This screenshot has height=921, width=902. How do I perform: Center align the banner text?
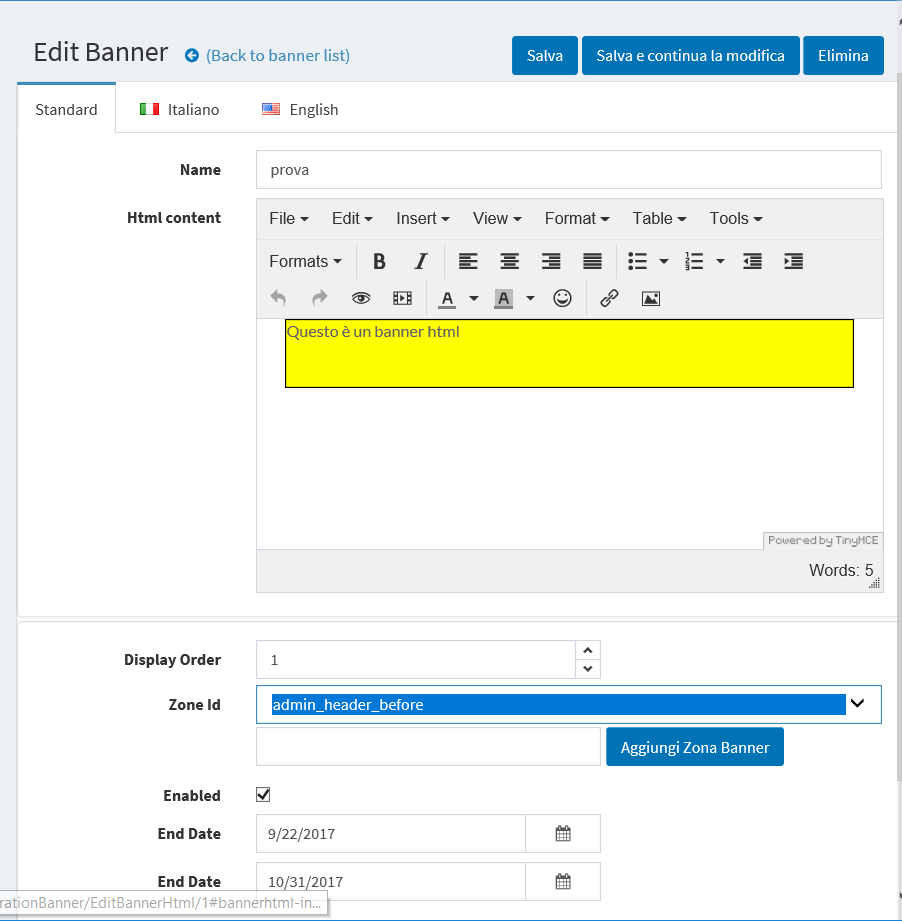(509, 260)
